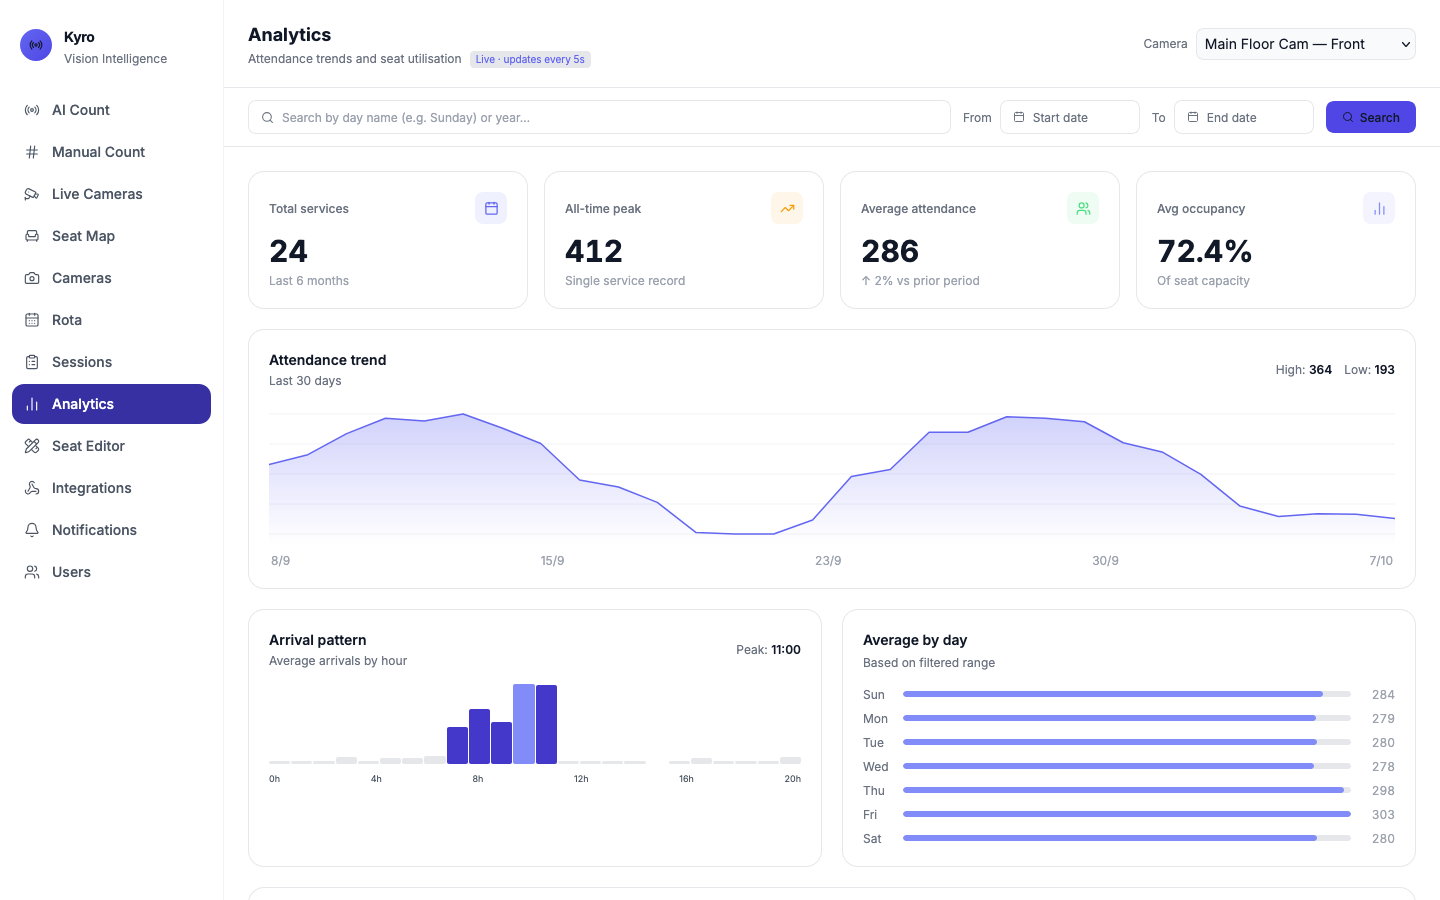The width and height of the screenshot is (1440, 900).
Task: Click the Notifications bell icon
Action: [x=32, y=530]
